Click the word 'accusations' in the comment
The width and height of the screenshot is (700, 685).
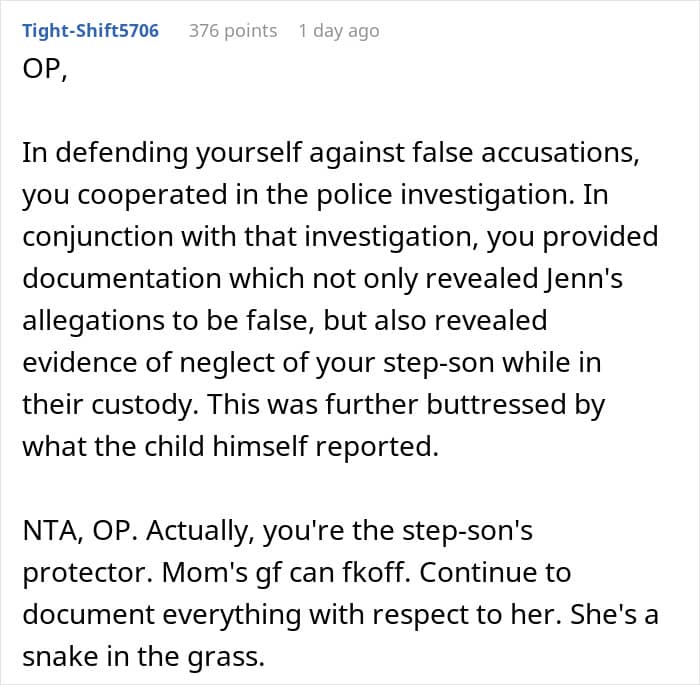[x=560, y=152]
